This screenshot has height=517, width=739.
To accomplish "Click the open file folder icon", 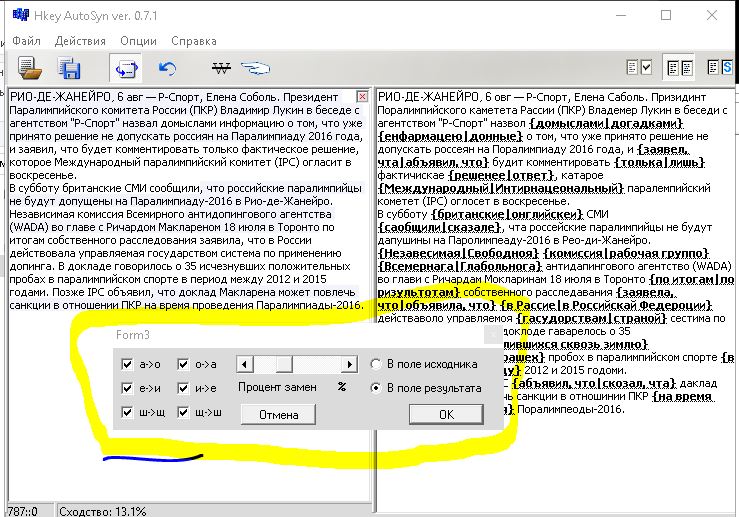I will pyautogui.click(x=31, y=68).
